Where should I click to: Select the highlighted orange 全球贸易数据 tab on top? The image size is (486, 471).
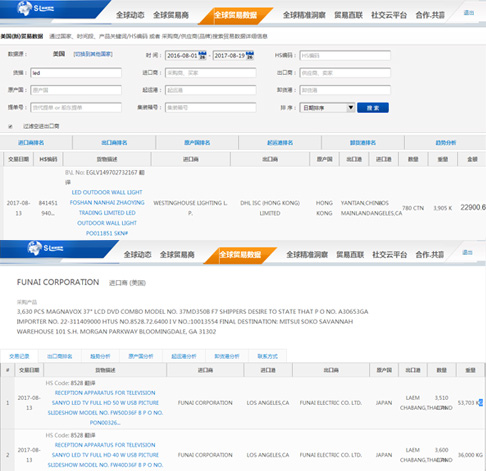click(x=235, y=15)
